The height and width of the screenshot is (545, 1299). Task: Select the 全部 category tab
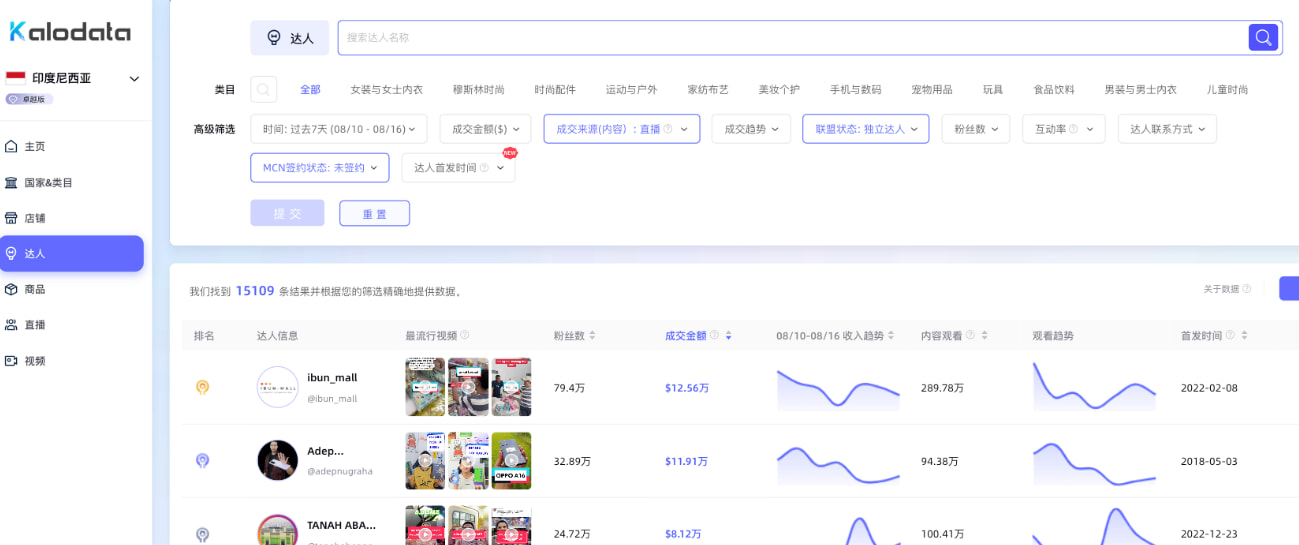click(310, 89)
